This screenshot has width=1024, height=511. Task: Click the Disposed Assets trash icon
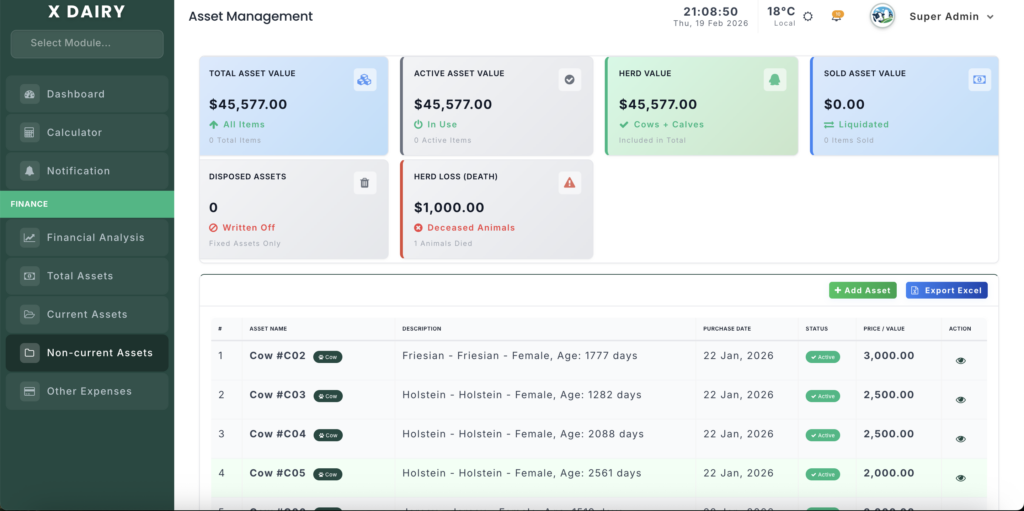point(364,182)
